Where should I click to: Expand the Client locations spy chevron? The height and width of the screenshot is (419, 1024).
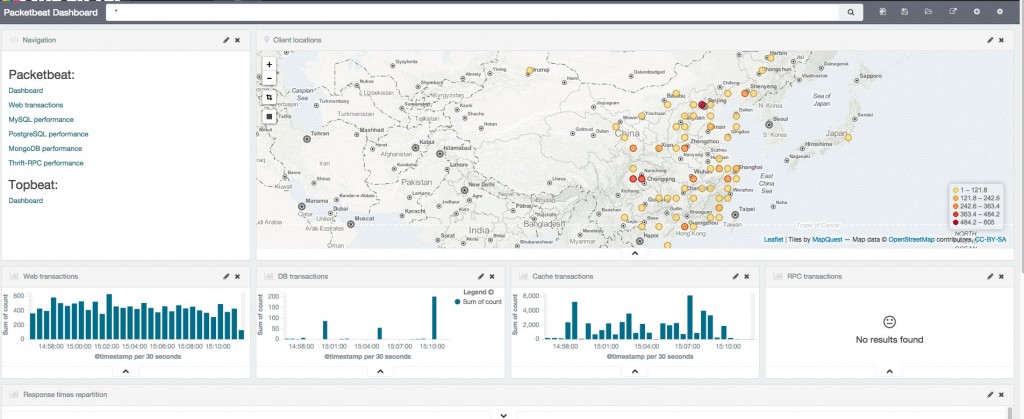click(634, 253)
